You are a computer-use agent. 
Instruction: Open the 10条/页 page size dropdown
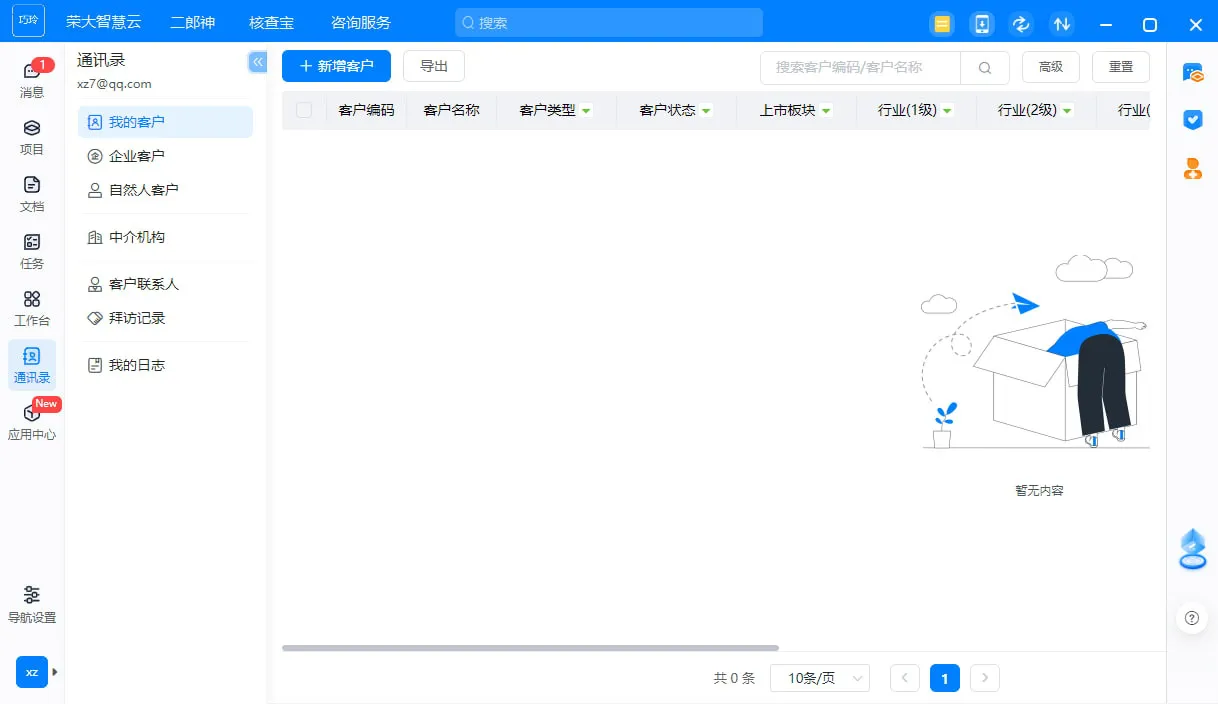click(x=819, y=678)
